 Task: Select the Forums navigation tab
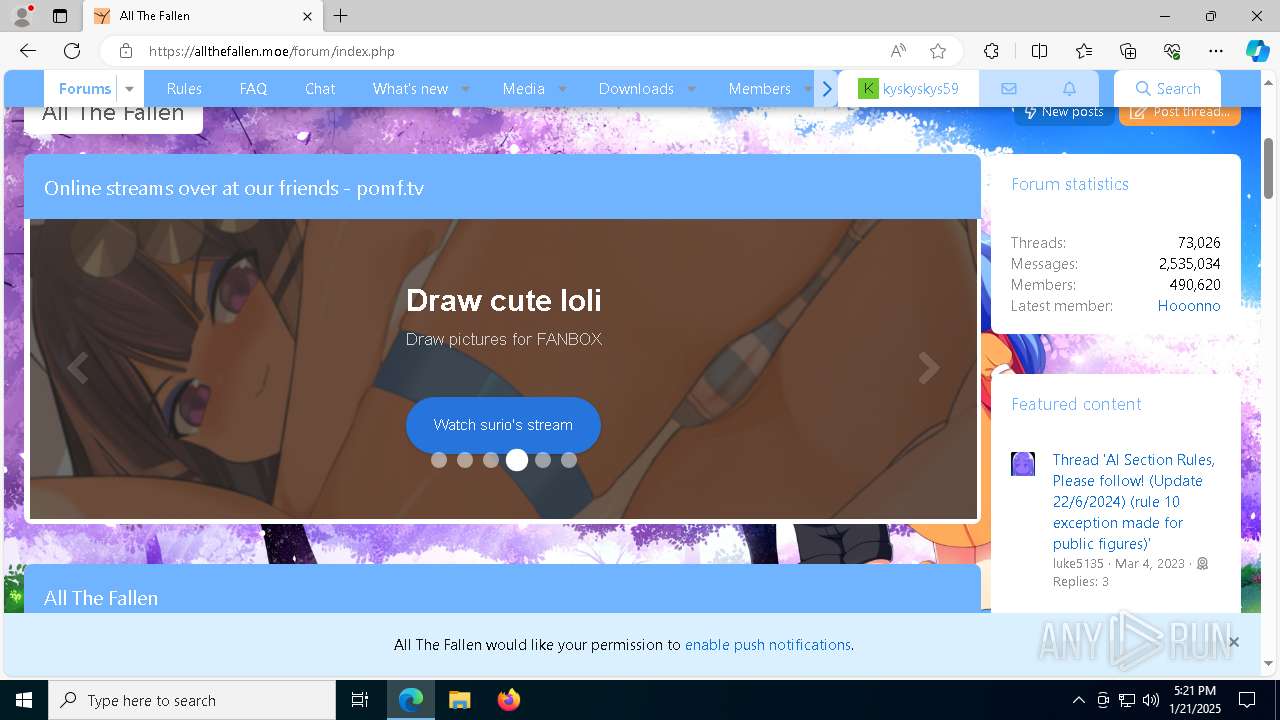click(x=84, y=89)
